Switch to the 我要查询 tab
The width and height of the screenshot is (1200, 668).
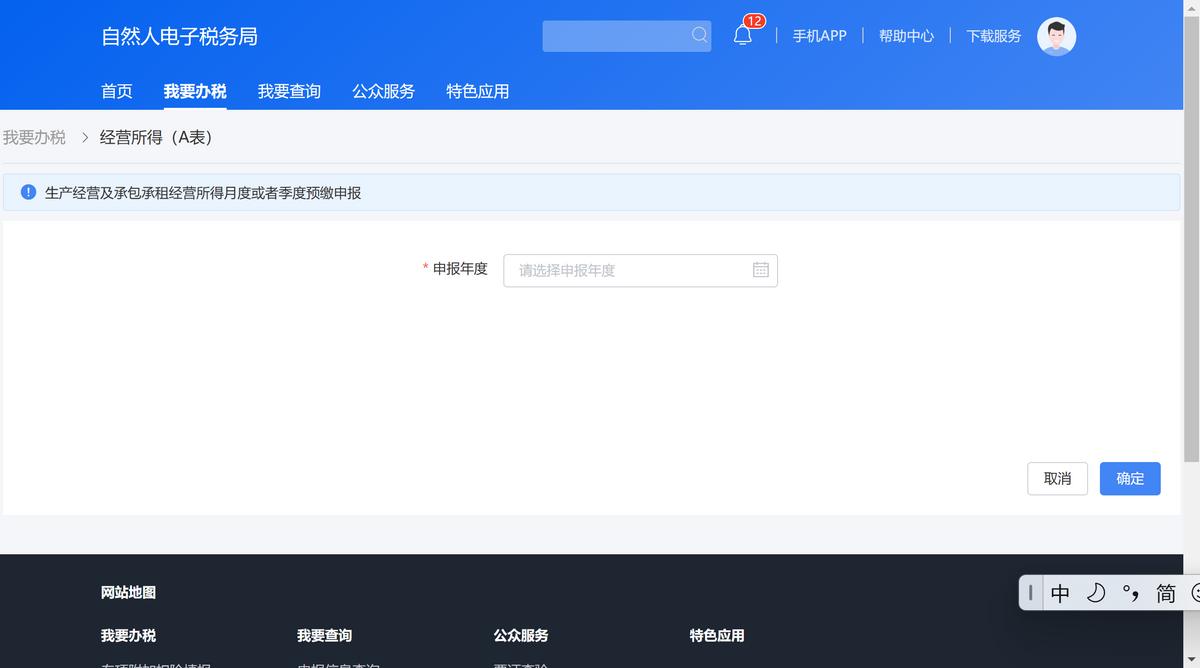pos(289,91)
